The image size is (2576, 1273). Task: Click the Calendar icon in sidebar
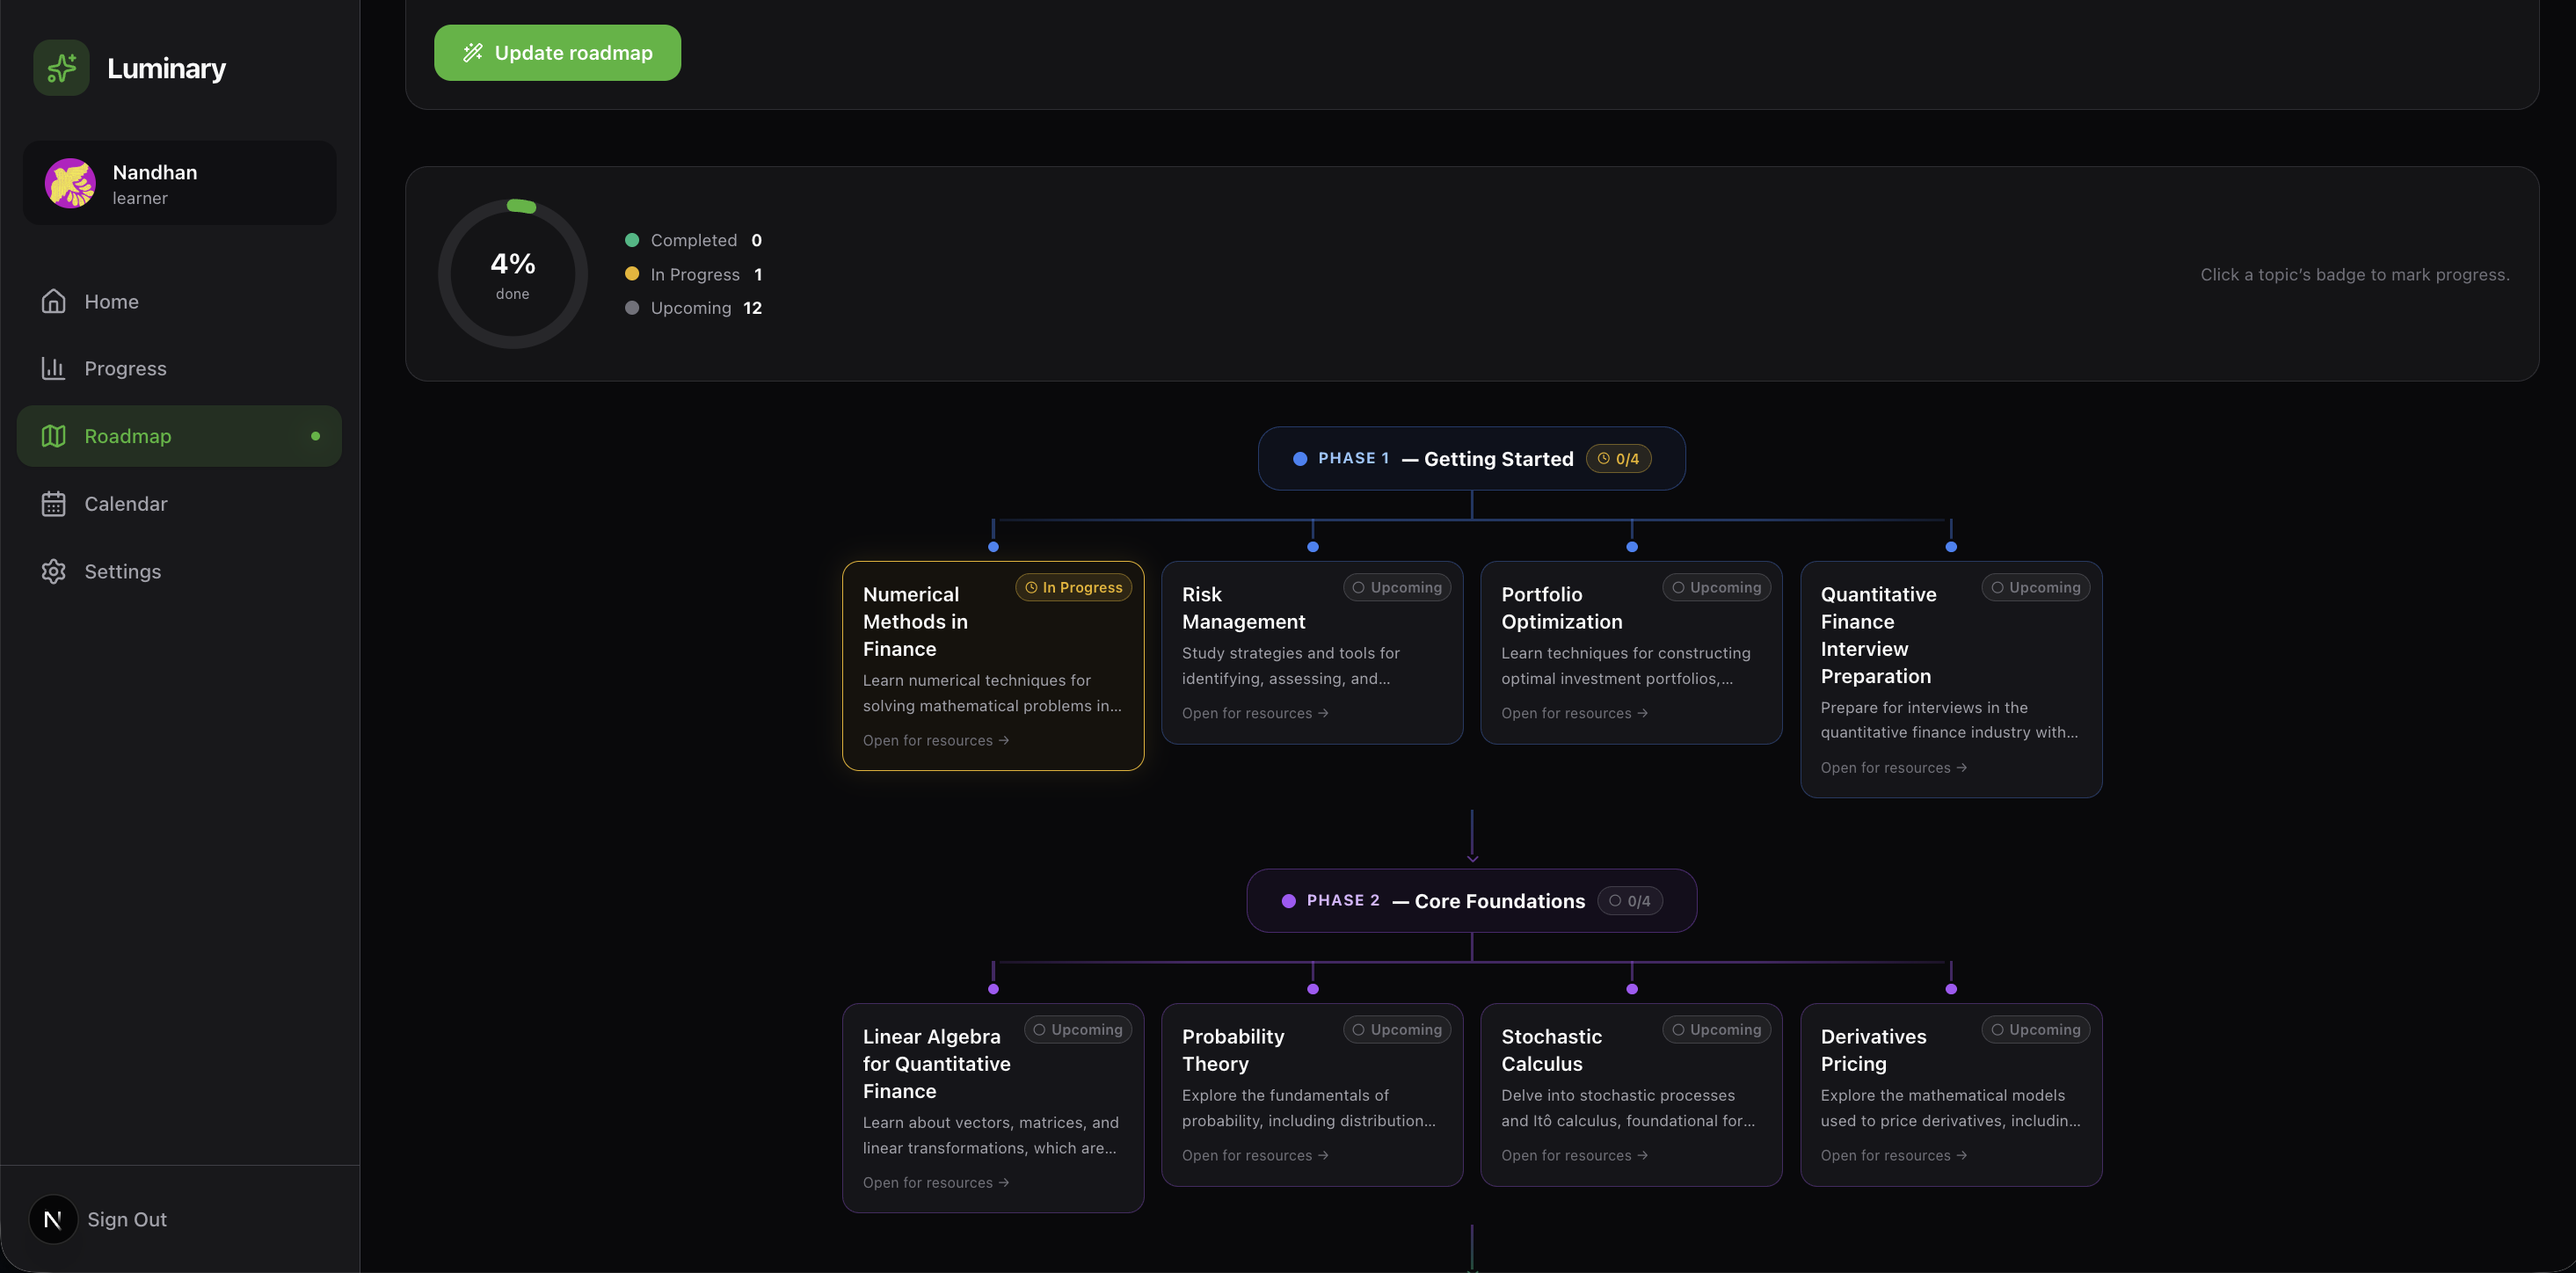53,504
